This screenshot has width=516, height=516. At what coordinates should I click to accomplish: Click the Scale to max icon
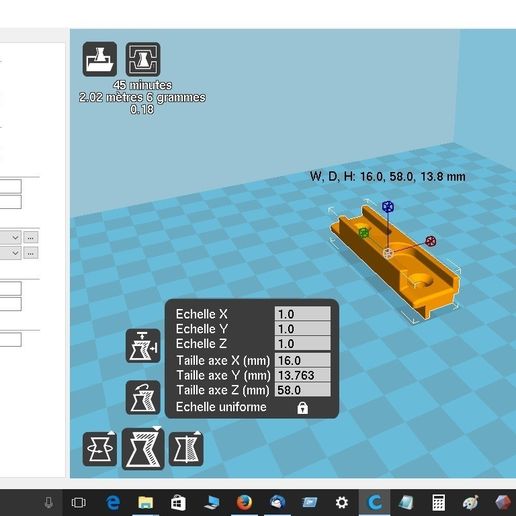(143, 346)
